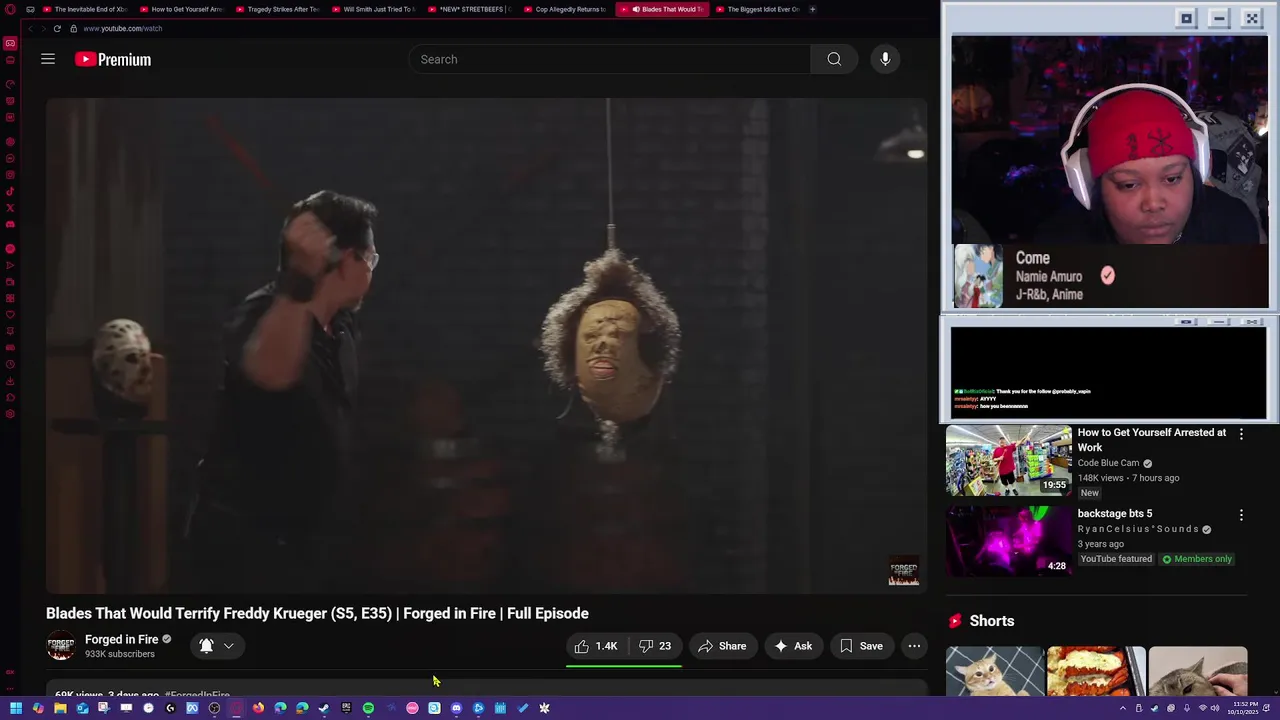Viewport: 1280px width, 720px height.
Task: Open the 'backstage bts 5' video thumbnail
Action: [1009, 541]
